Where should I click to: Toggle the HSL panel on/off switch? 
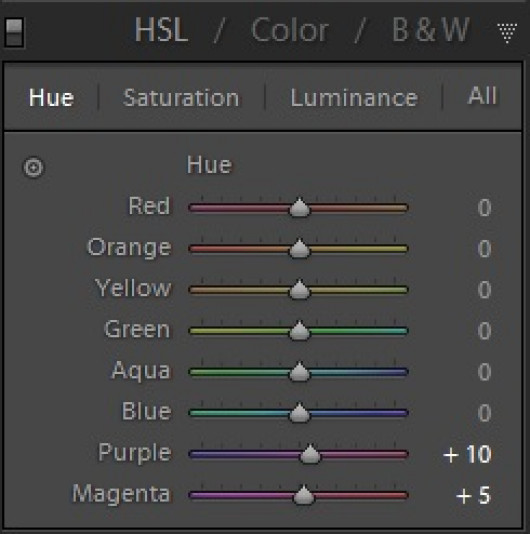(x=14, y=32)
